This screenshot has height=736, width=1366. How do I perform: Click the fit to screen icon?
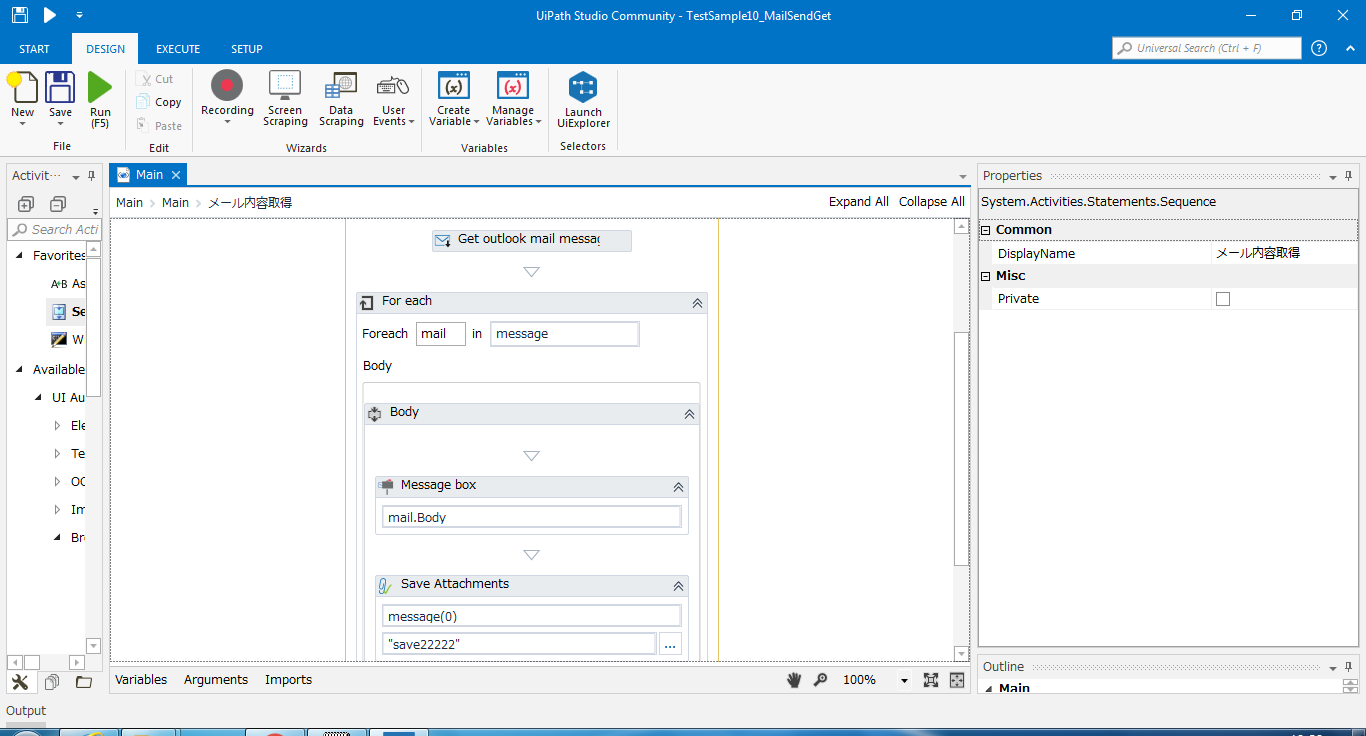931,680
